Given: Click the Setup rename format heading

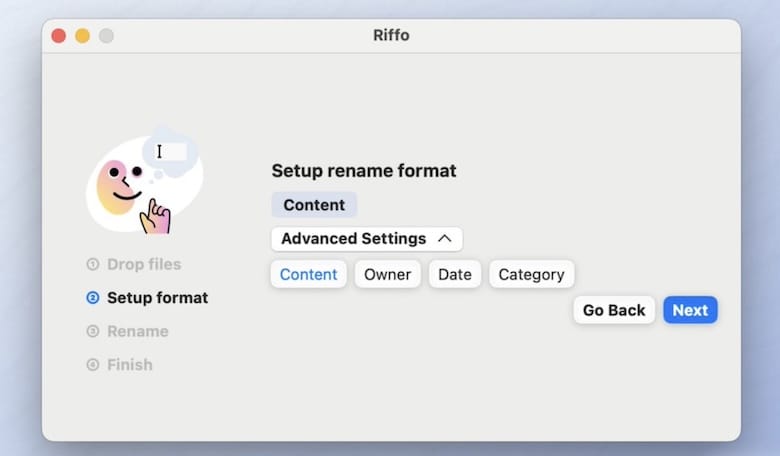Looking at the screenshot, I should (364, 171).
